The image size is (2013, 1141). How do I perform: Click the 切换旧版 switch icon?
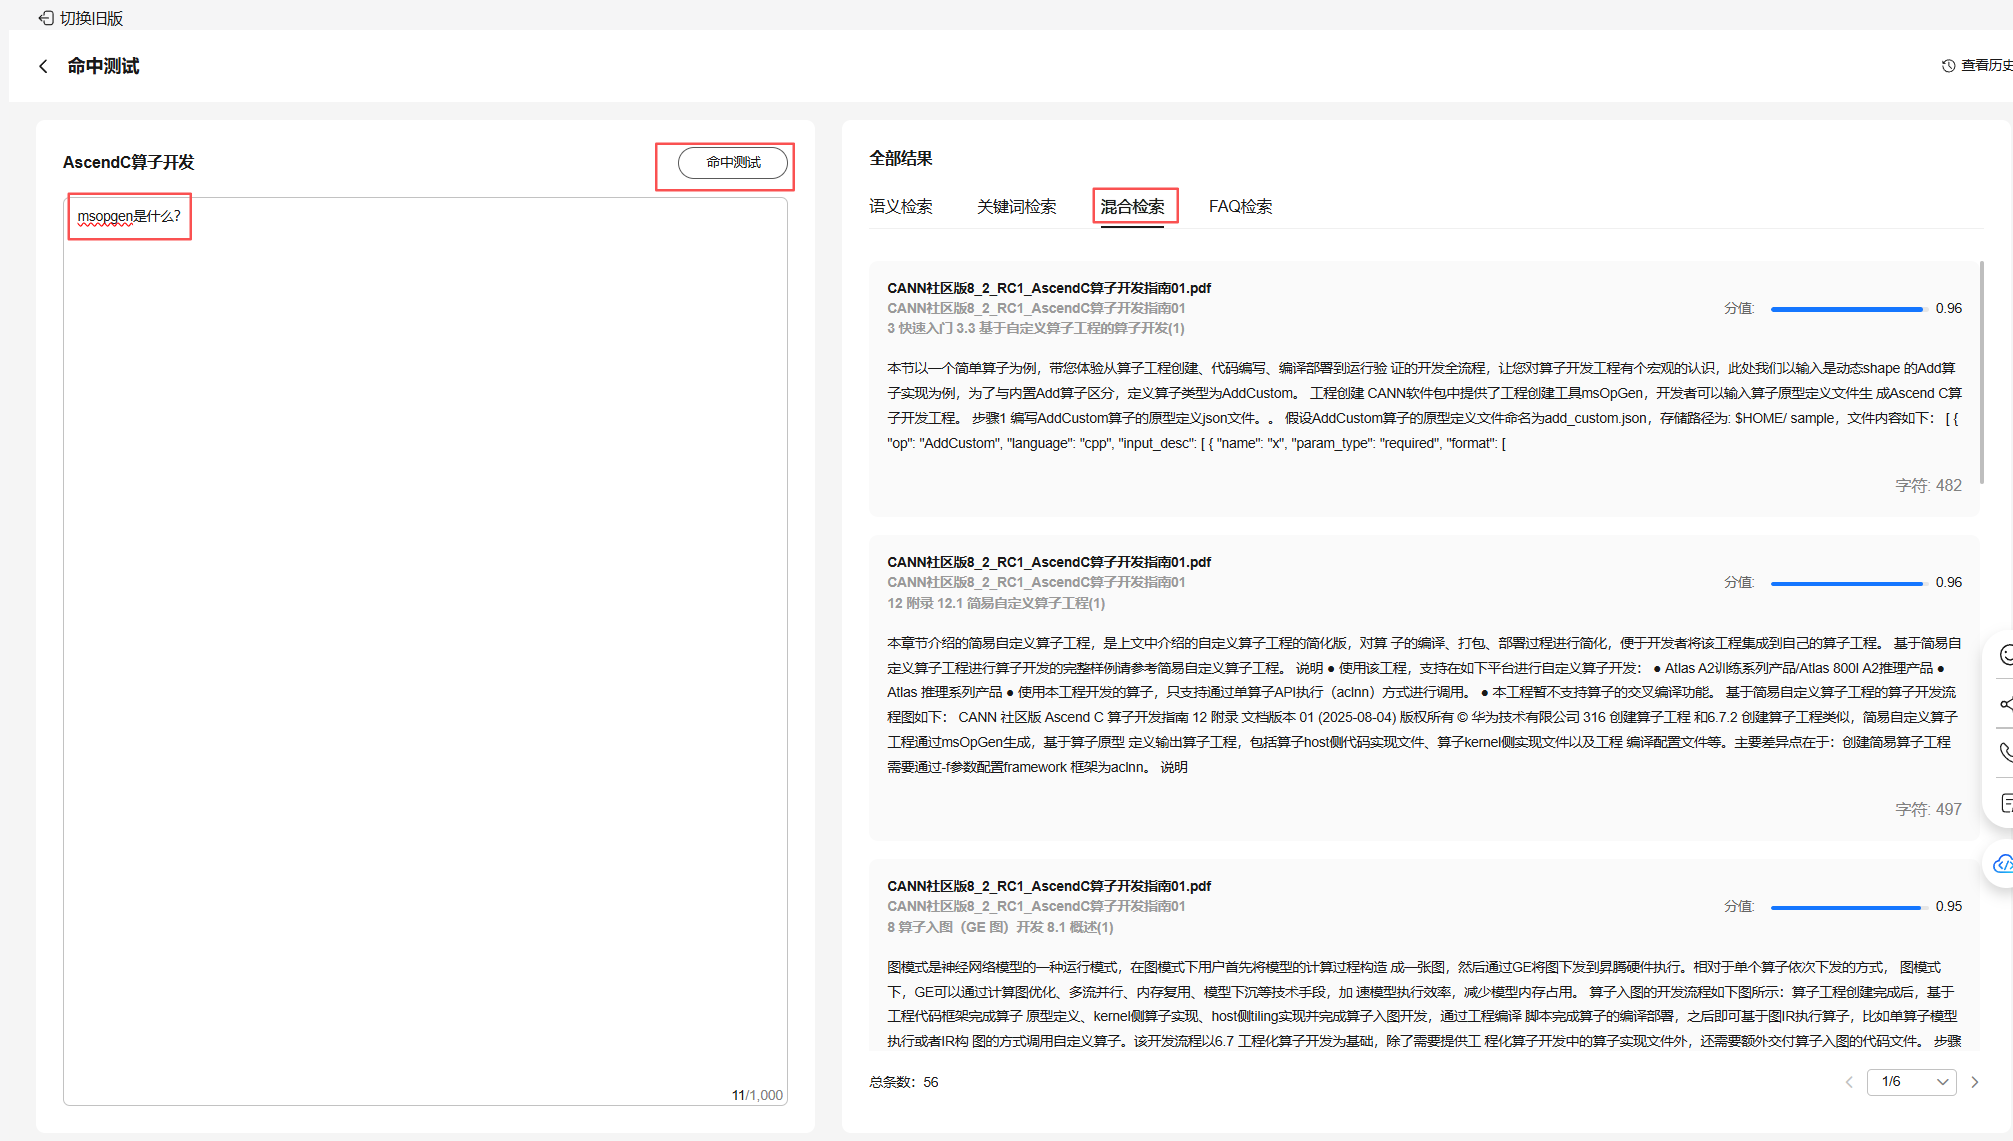46,18
